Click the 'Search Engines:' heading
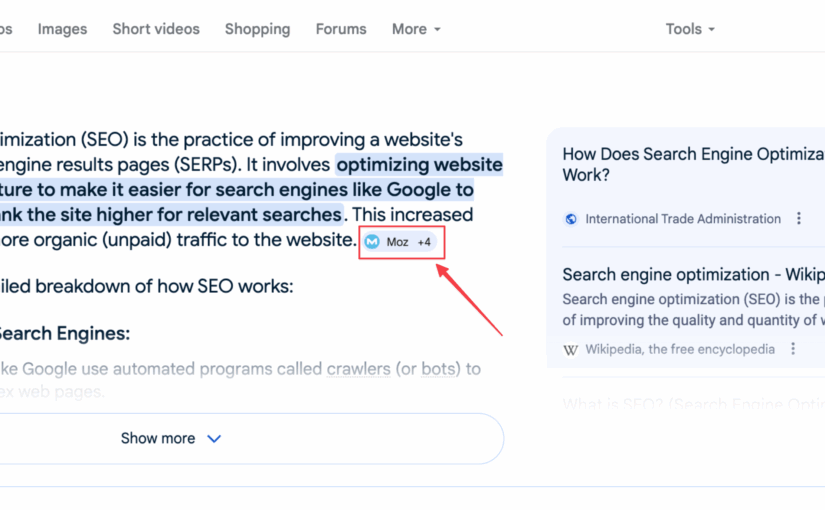The width and height of the screenshot is (825, 510). (64, 334)
